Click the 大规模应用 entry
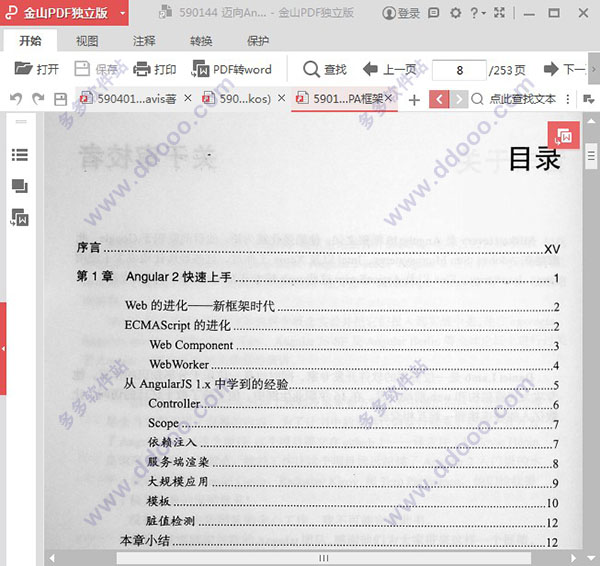Screen dimensions: 600x566 click(x=354, y=482)
